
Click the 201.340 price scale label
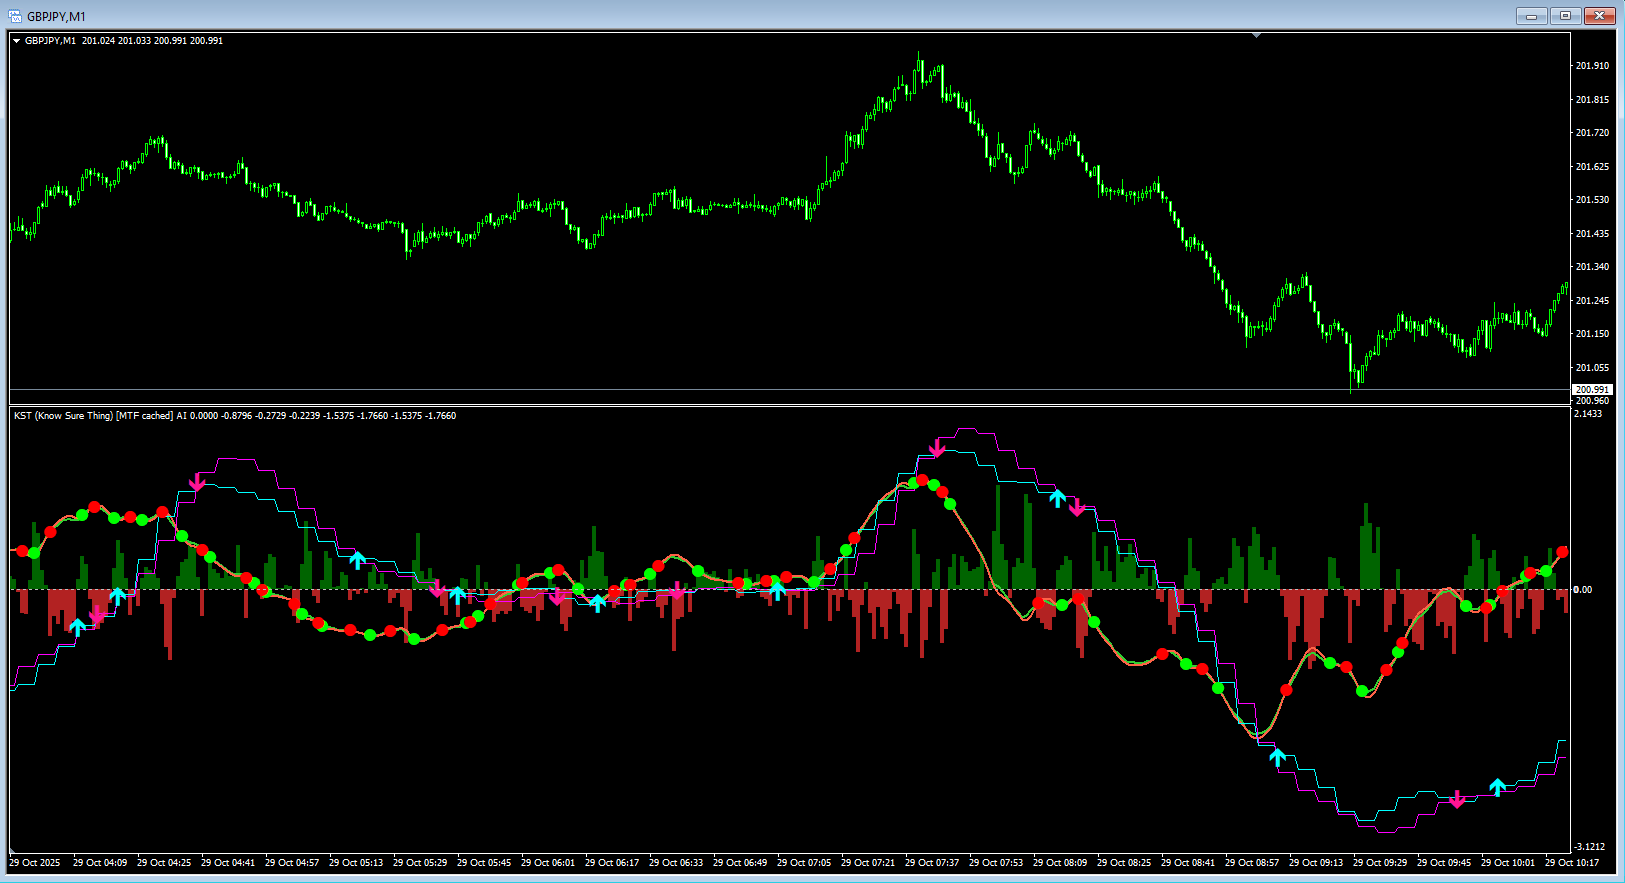pos(1592,267)
